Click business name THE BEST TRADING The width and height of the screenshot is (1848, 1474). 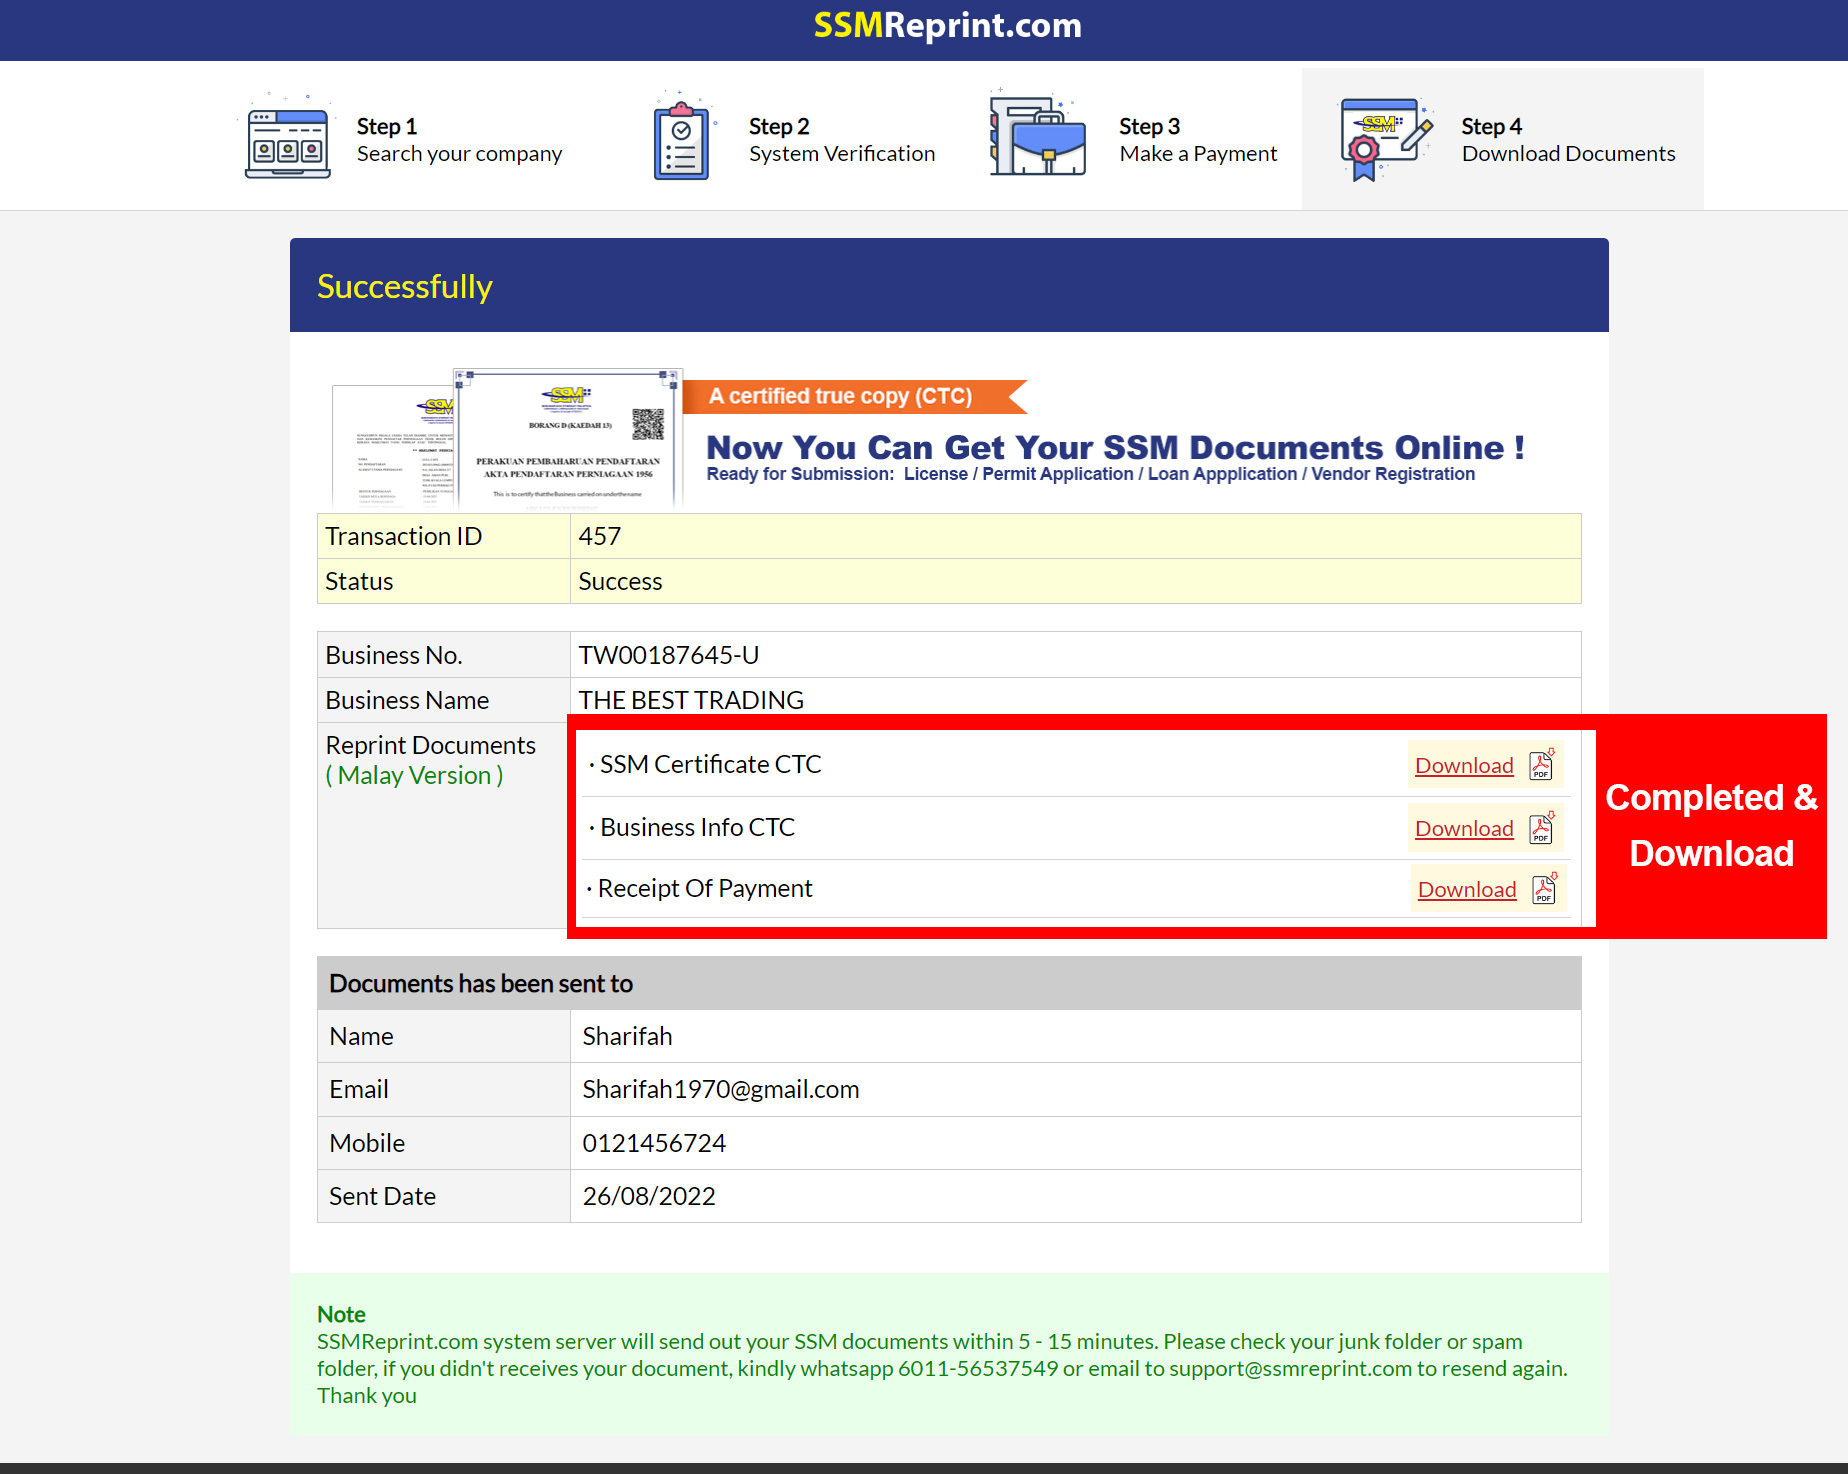coord(691,700)
